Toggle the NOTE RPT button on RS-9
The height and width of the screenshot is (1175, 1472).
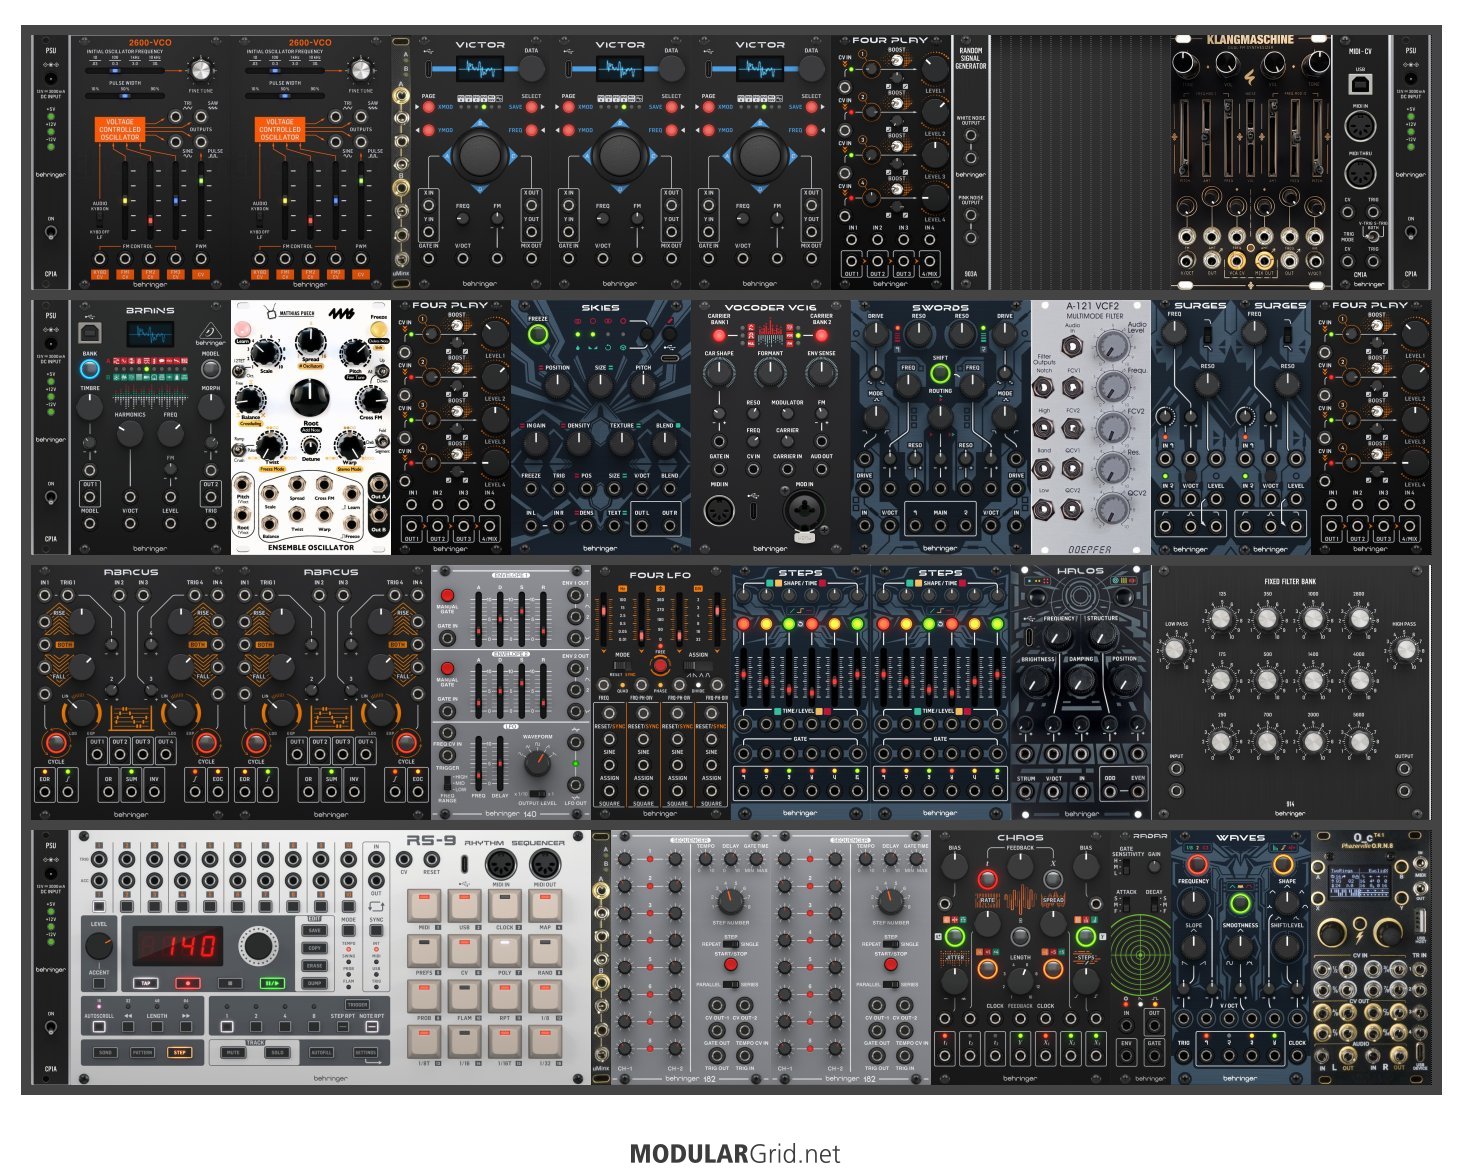pyautogui.click(x=371, y=1026)
